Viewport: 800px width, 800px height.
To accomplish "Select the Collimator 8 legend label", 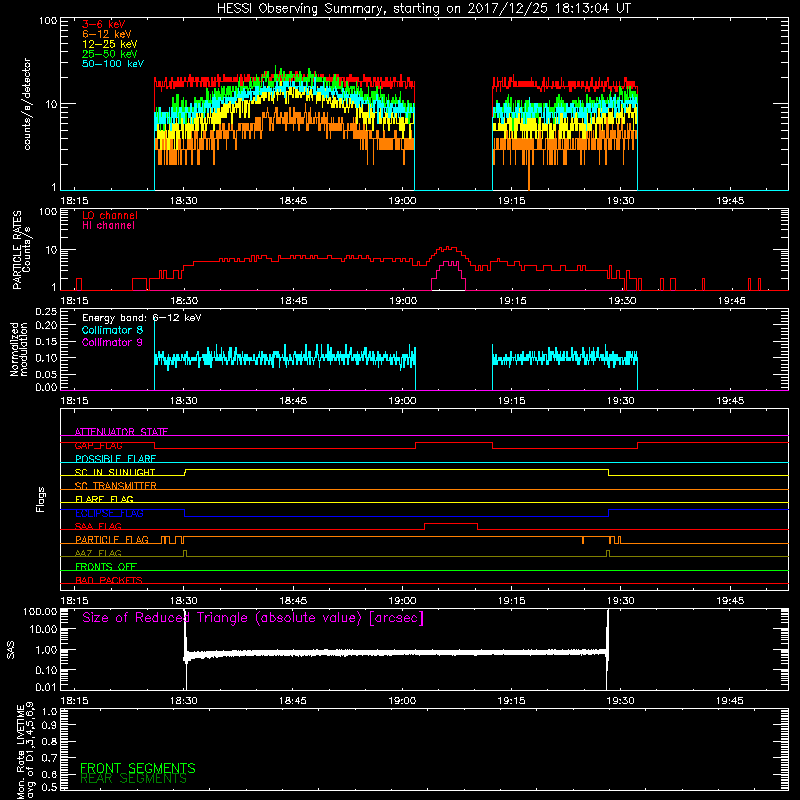I will pos(112,330).
